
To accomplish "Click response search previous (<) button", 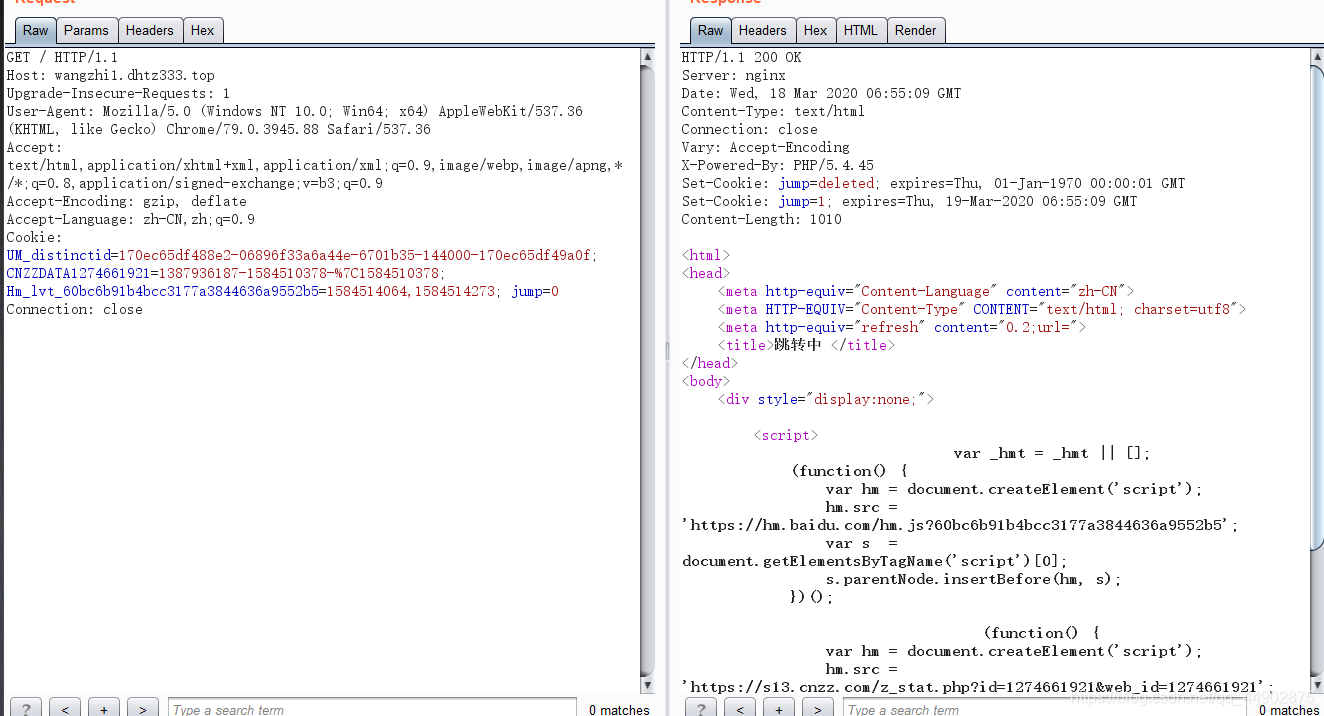I will pos(739,708).
